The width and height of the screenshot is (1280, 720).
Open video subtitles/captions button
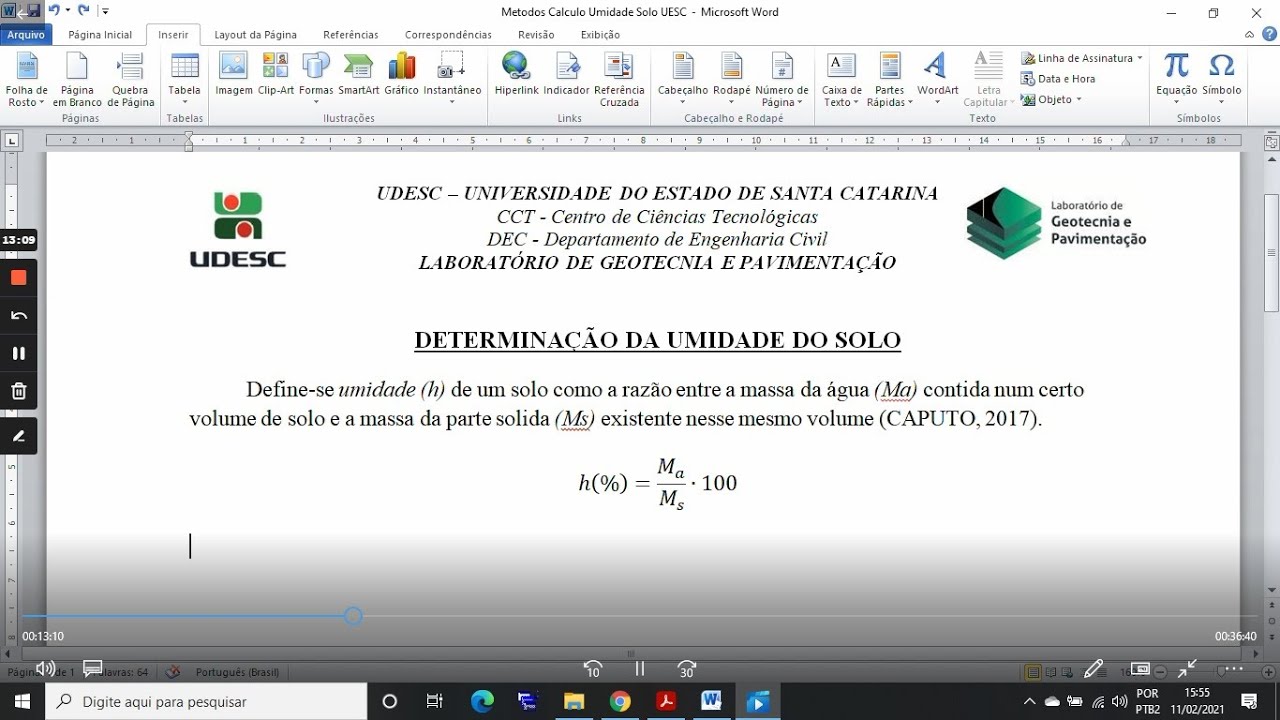click(93, 668)
